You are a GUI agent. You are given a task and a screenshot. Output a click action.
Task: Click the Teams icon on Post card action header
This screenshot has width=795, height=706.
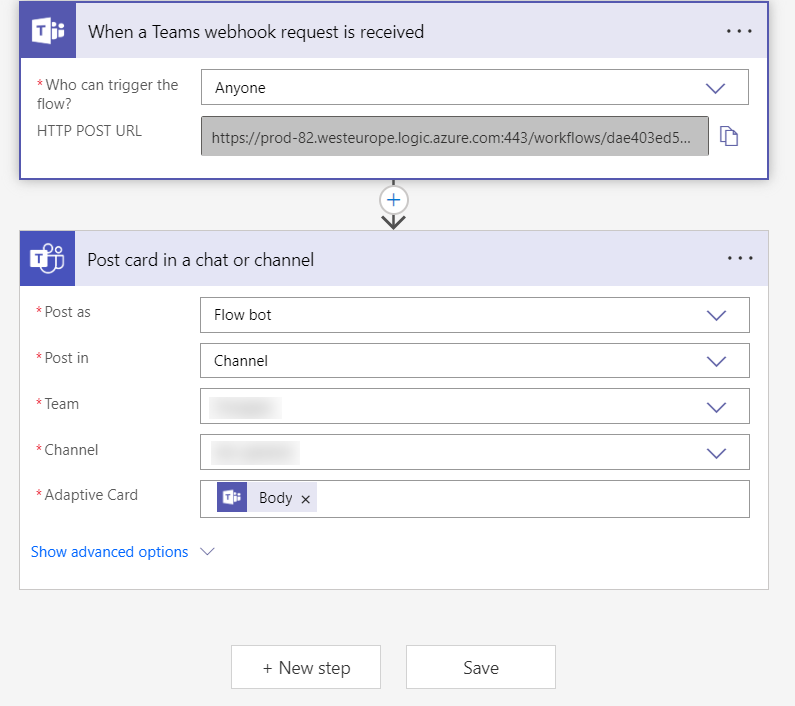pyautogui.click(x=48, y=259)
